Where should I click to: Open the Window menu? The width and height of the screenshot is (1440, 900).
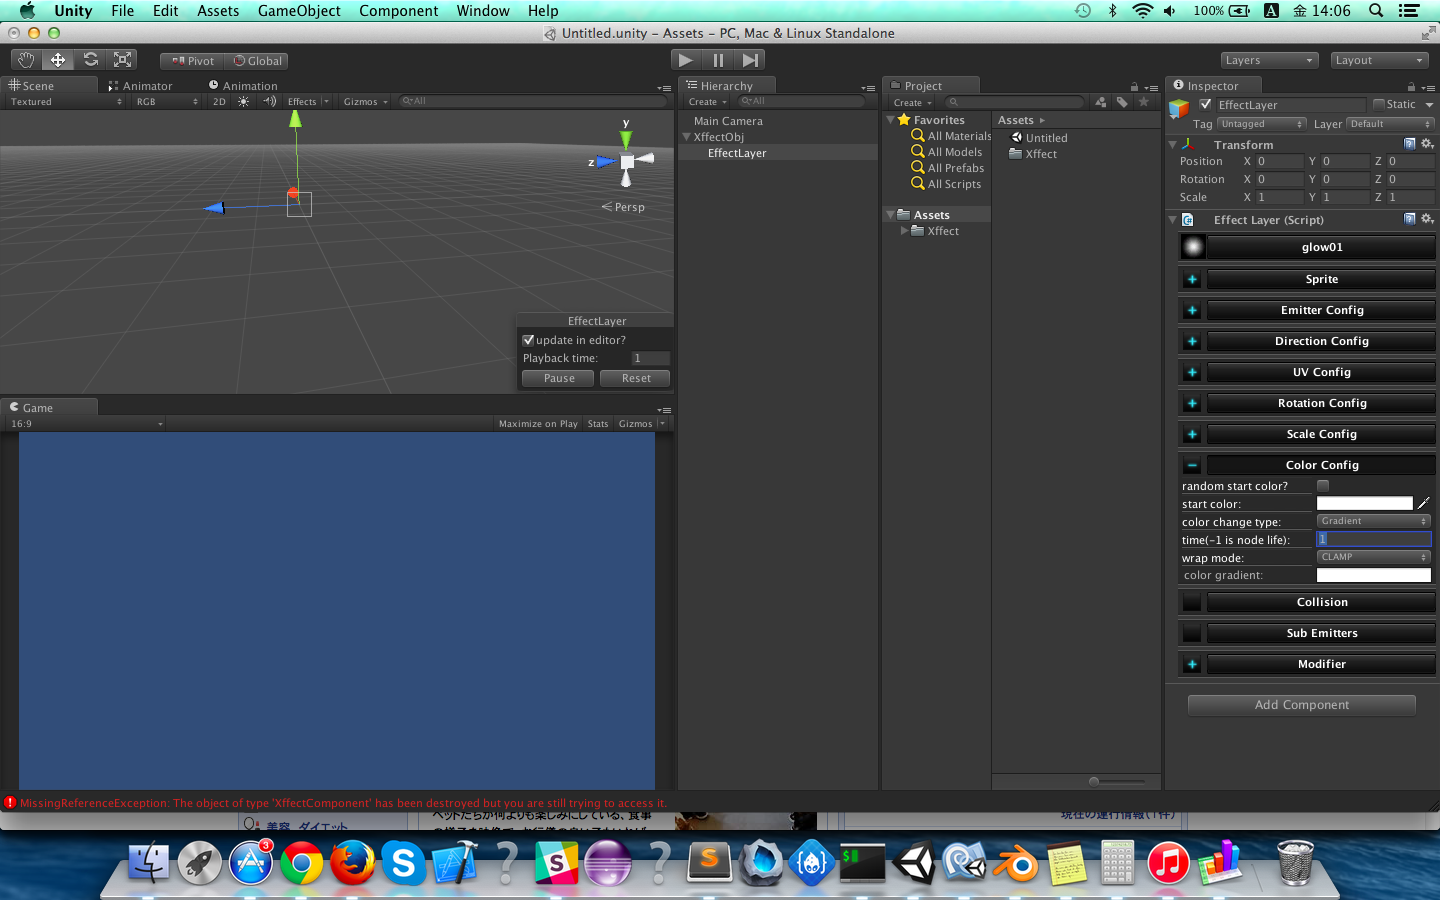483,11
